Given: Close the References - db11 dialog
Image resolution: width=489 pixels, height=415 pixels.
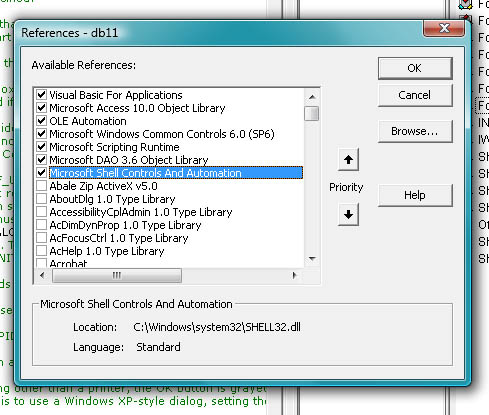Looking at the screenshot, I should point(444,28).
